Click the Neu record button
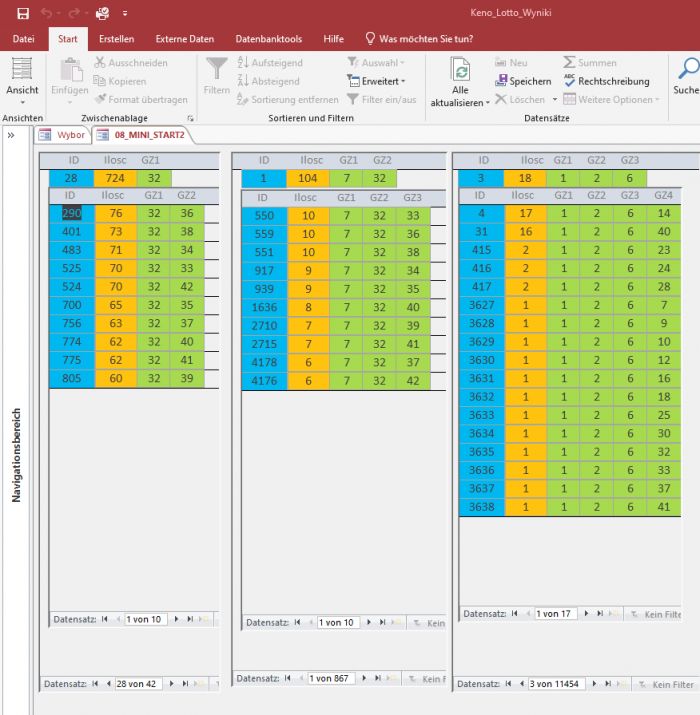The image size is (700, 715). pyautogui.click(x=511, y=62)
